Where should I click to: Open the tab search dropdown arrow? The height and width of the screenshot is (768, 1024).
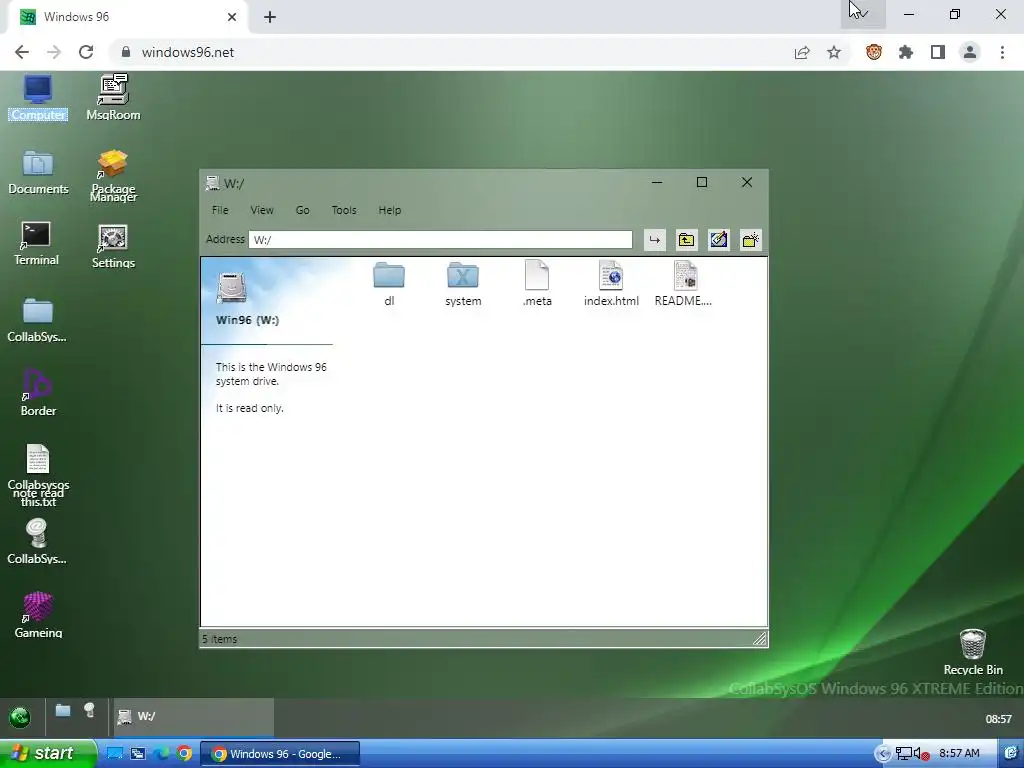click(x=863, y=14)
